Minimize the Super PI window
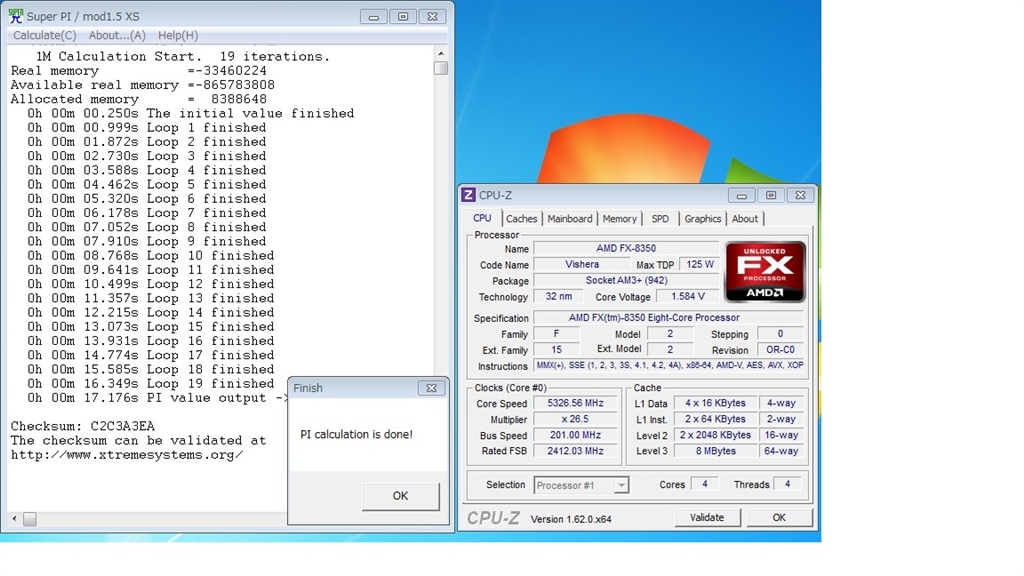 tap(374, 16)
